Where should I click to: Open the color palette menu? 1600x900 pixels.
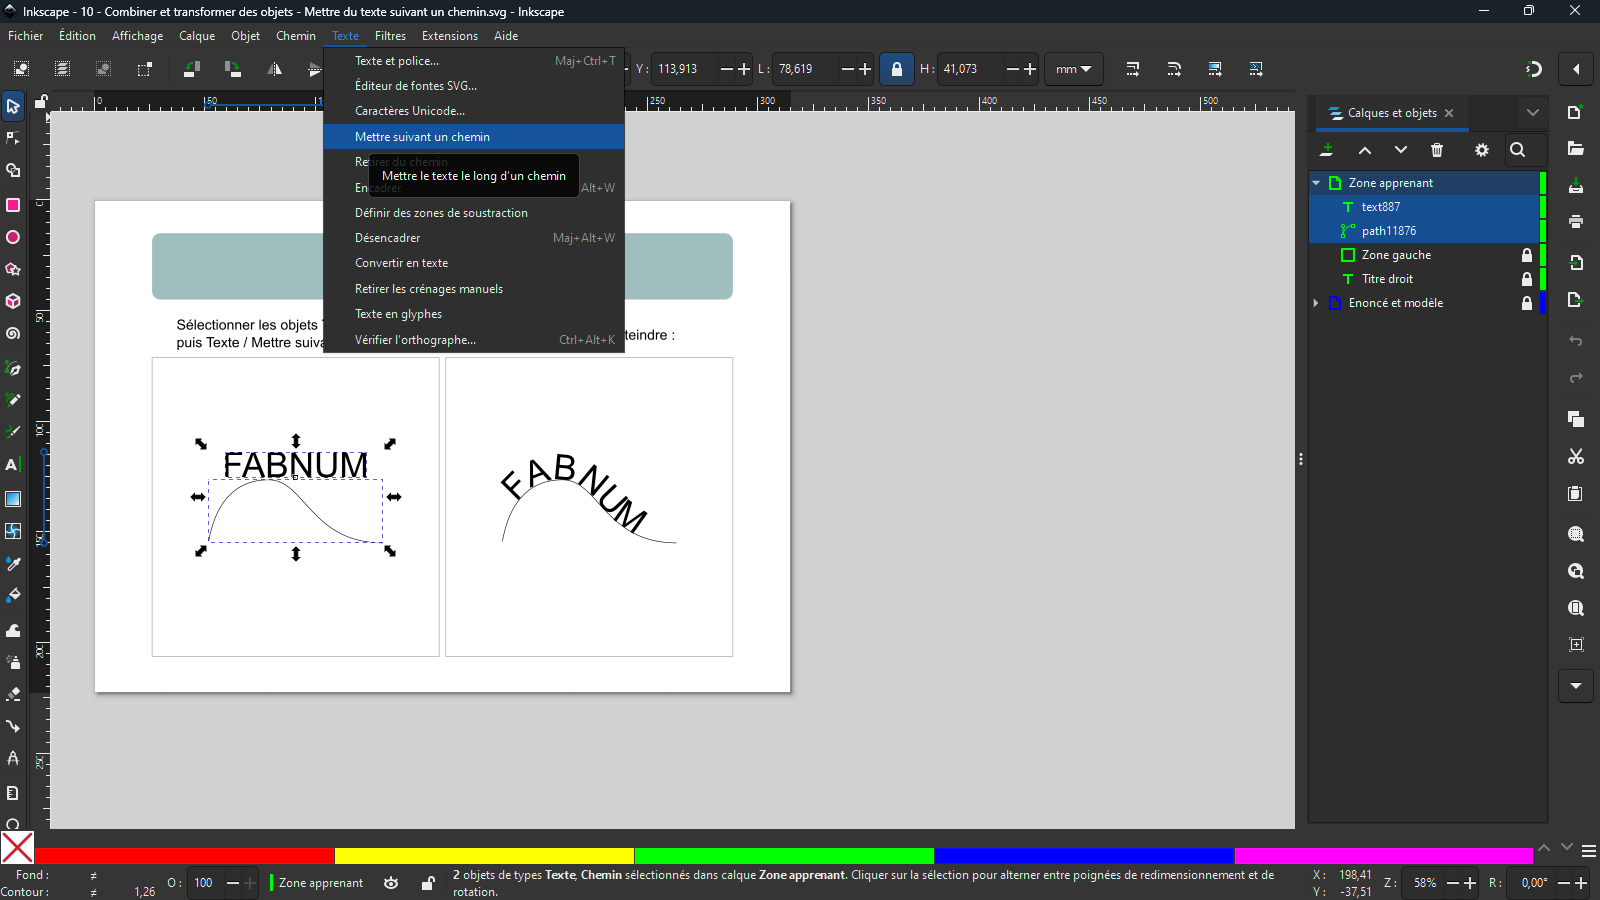click(1588, 852)
